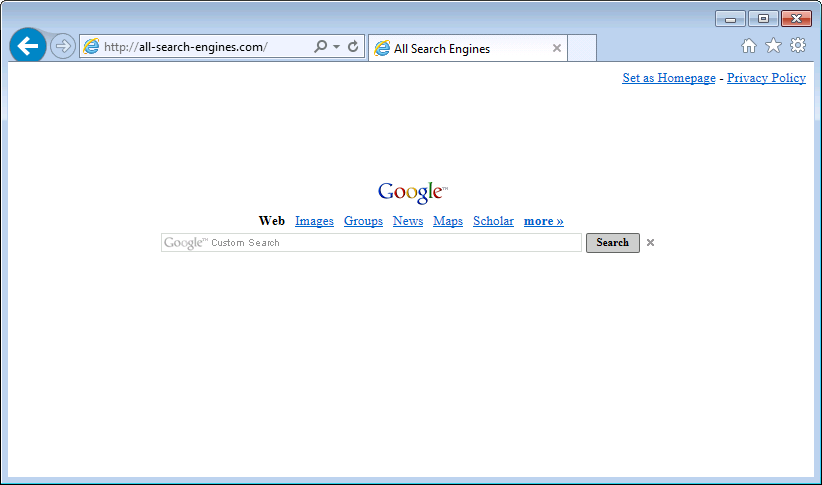Focus the Google Custom Search field
The image size is (822, 485).
371,243
